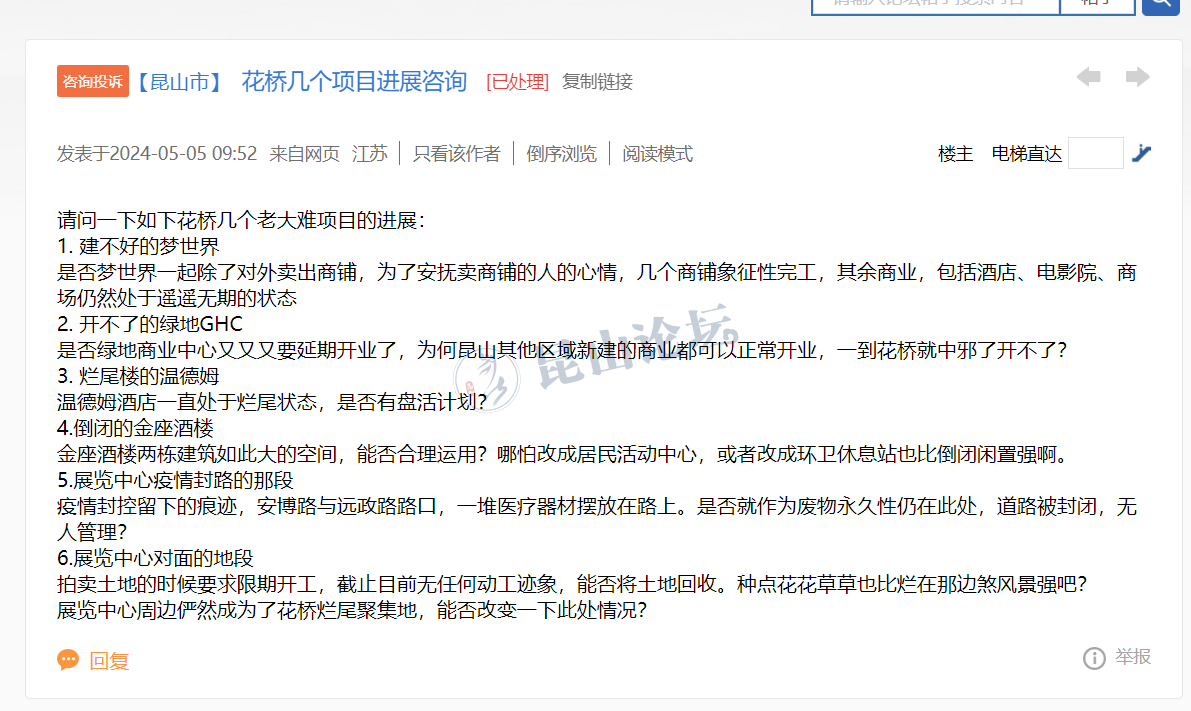Click the 回复 reply link
Image resolution: width=1191 pixels, height=711 pixels.
tap(109, 661)
